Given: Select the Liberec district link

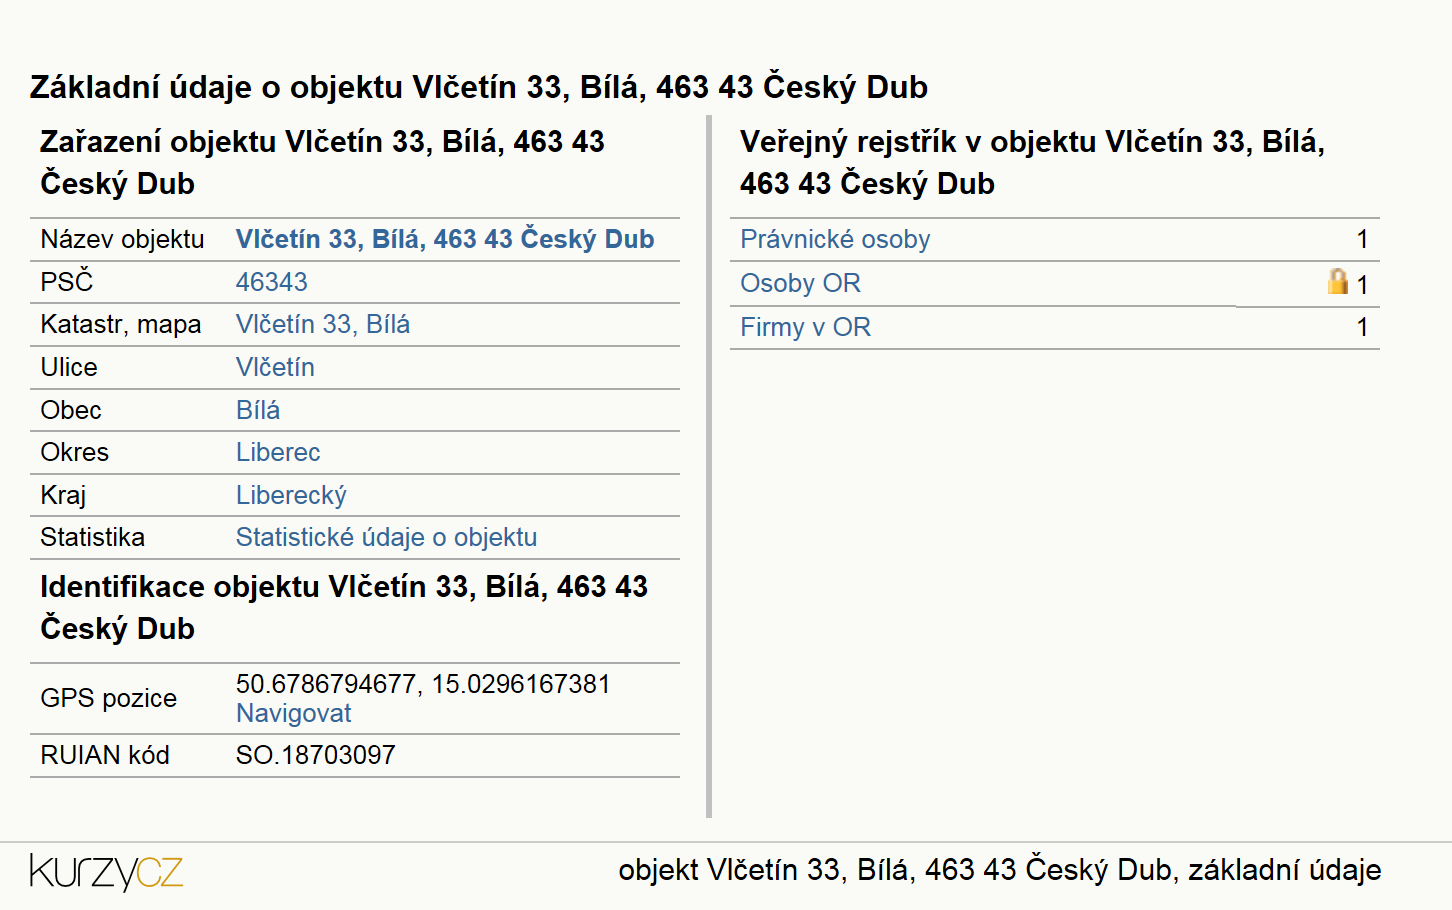Looking at the screenshot, I should (x=278, y=452).
